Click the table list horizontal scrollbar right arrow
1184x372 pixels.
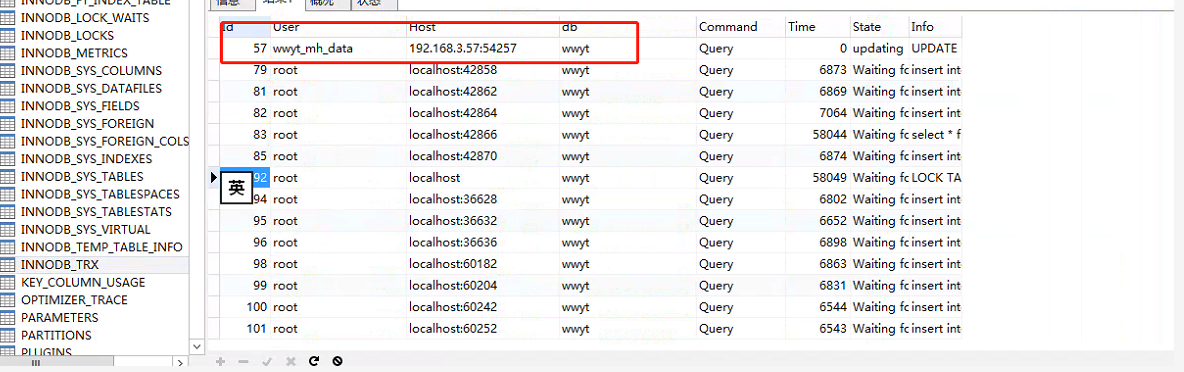(x=181, y=363)
